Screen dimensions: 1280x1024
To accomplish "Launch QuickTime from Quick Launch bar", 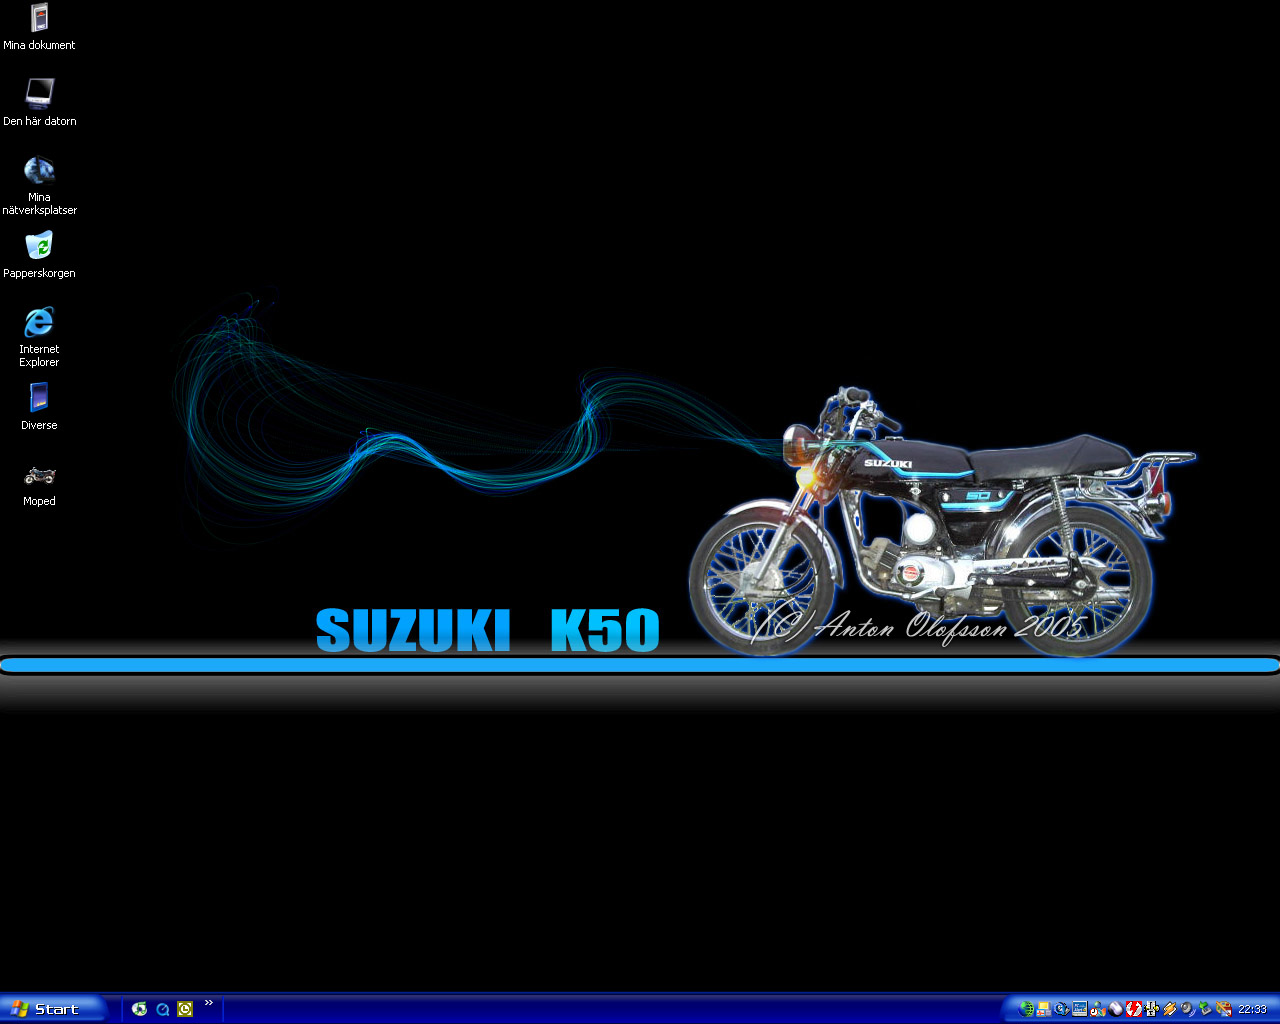I will (163, 1009).
